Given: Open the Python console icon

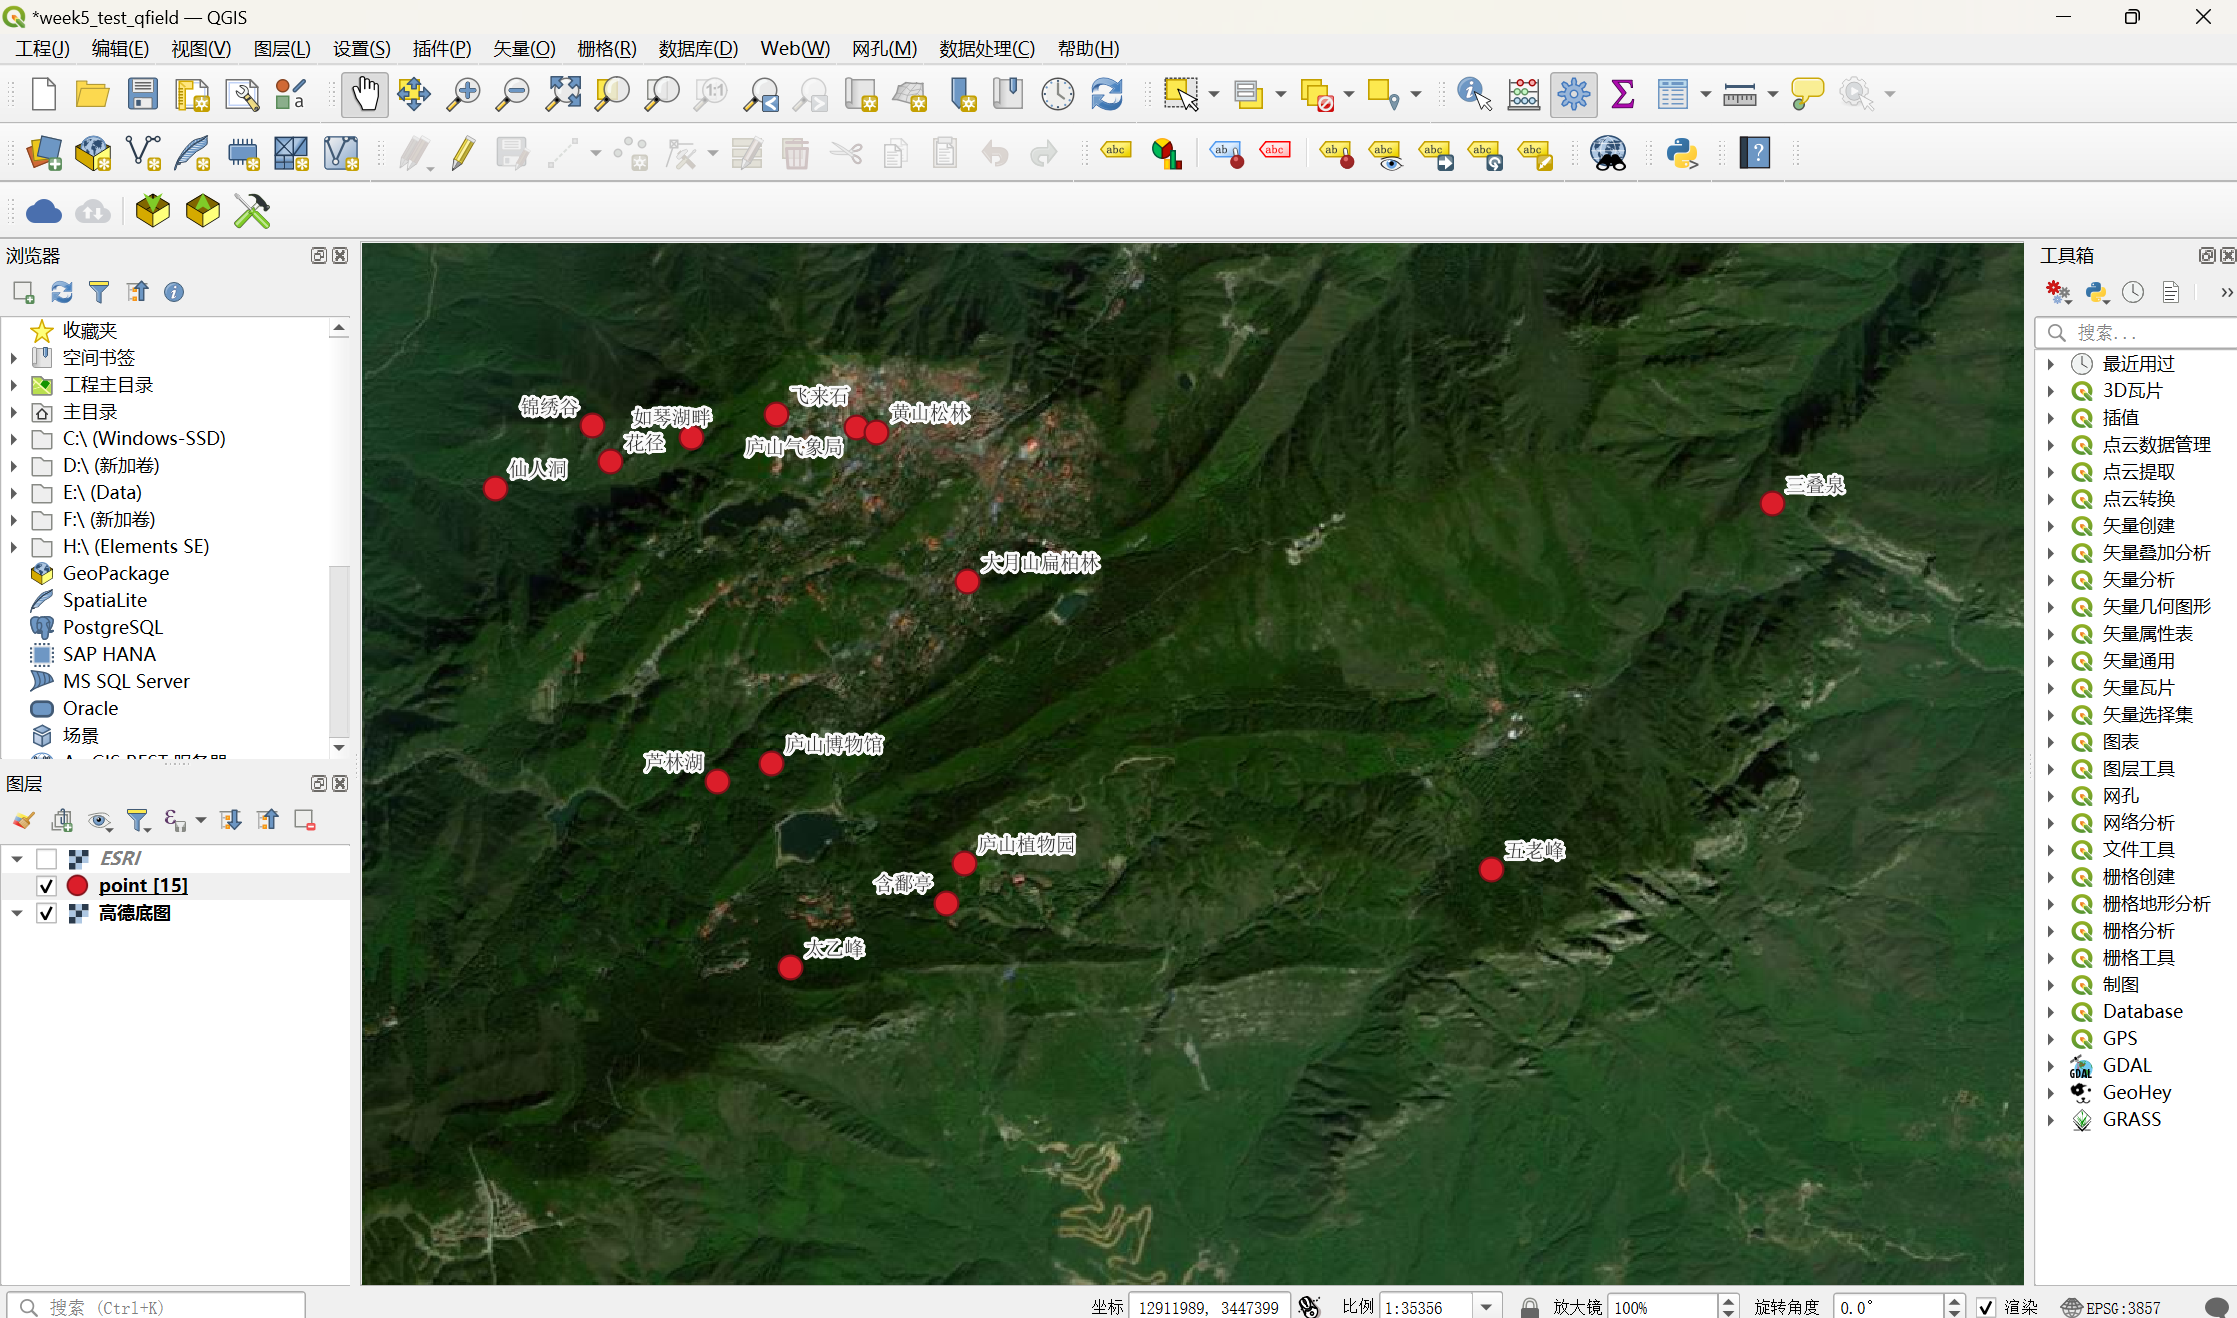Looking at the screenshot, I should tap(1682, 153).
